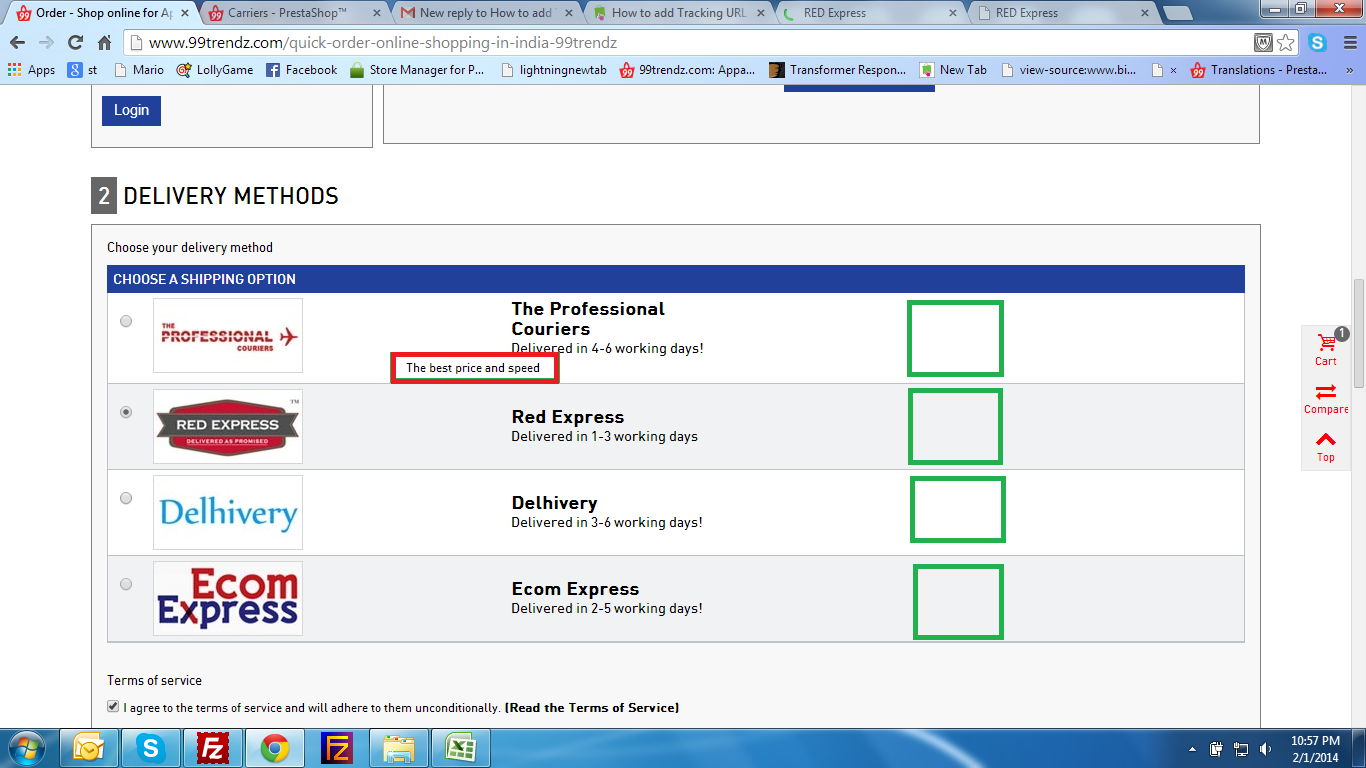Click the page vertical scrollbar thumb
Viewport: 1366px width, 768px height.
point(1358,333)
